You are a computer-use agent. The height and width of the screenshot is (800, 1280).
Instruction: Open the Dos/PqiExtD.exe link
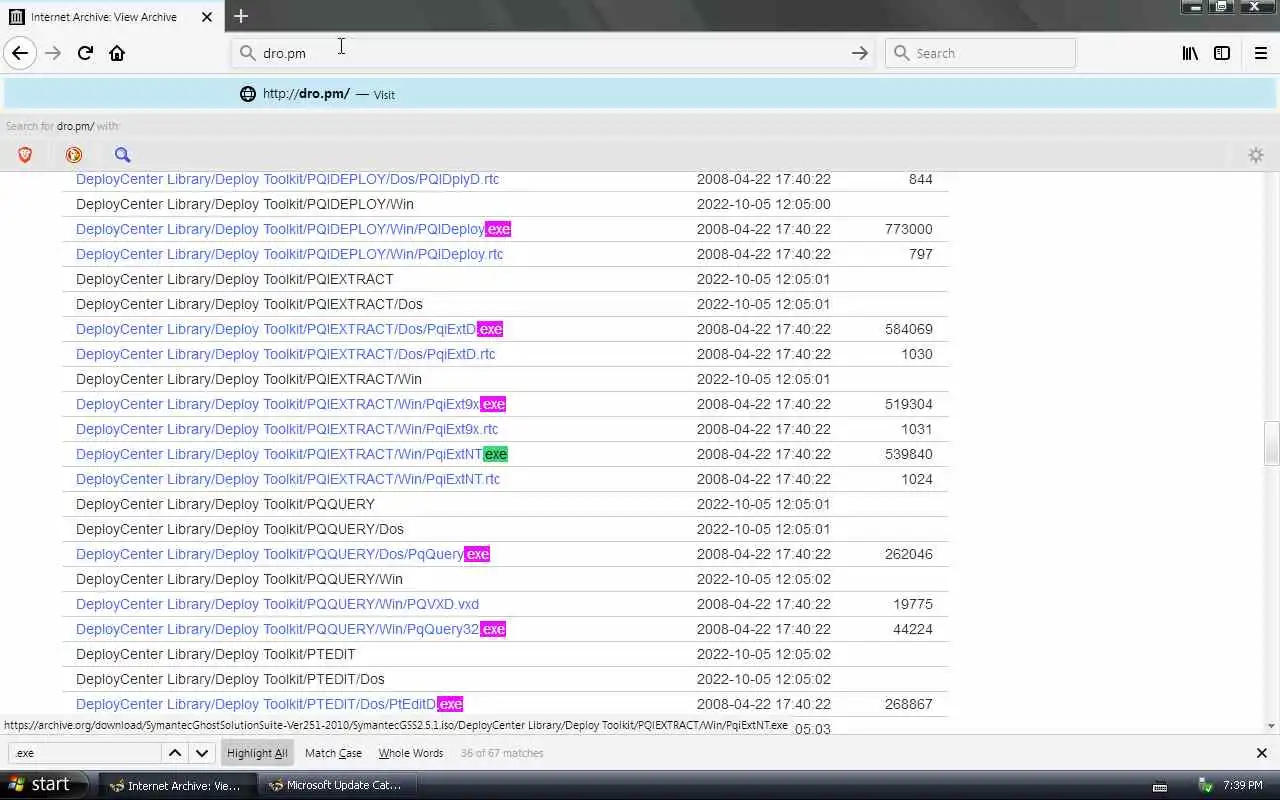pyautogui.click(x=289, y=329)
